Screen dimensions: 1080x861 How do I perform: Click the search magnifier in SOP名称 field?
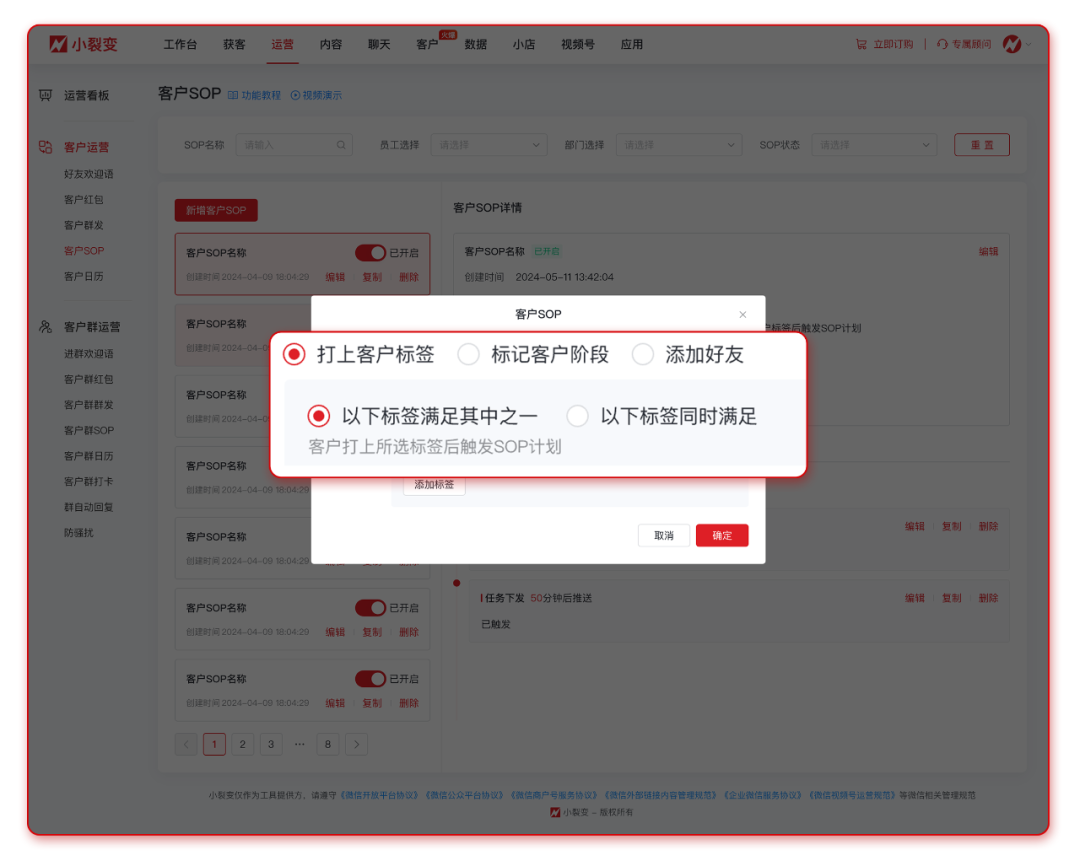pyautogui.click(x=342, y=144)
